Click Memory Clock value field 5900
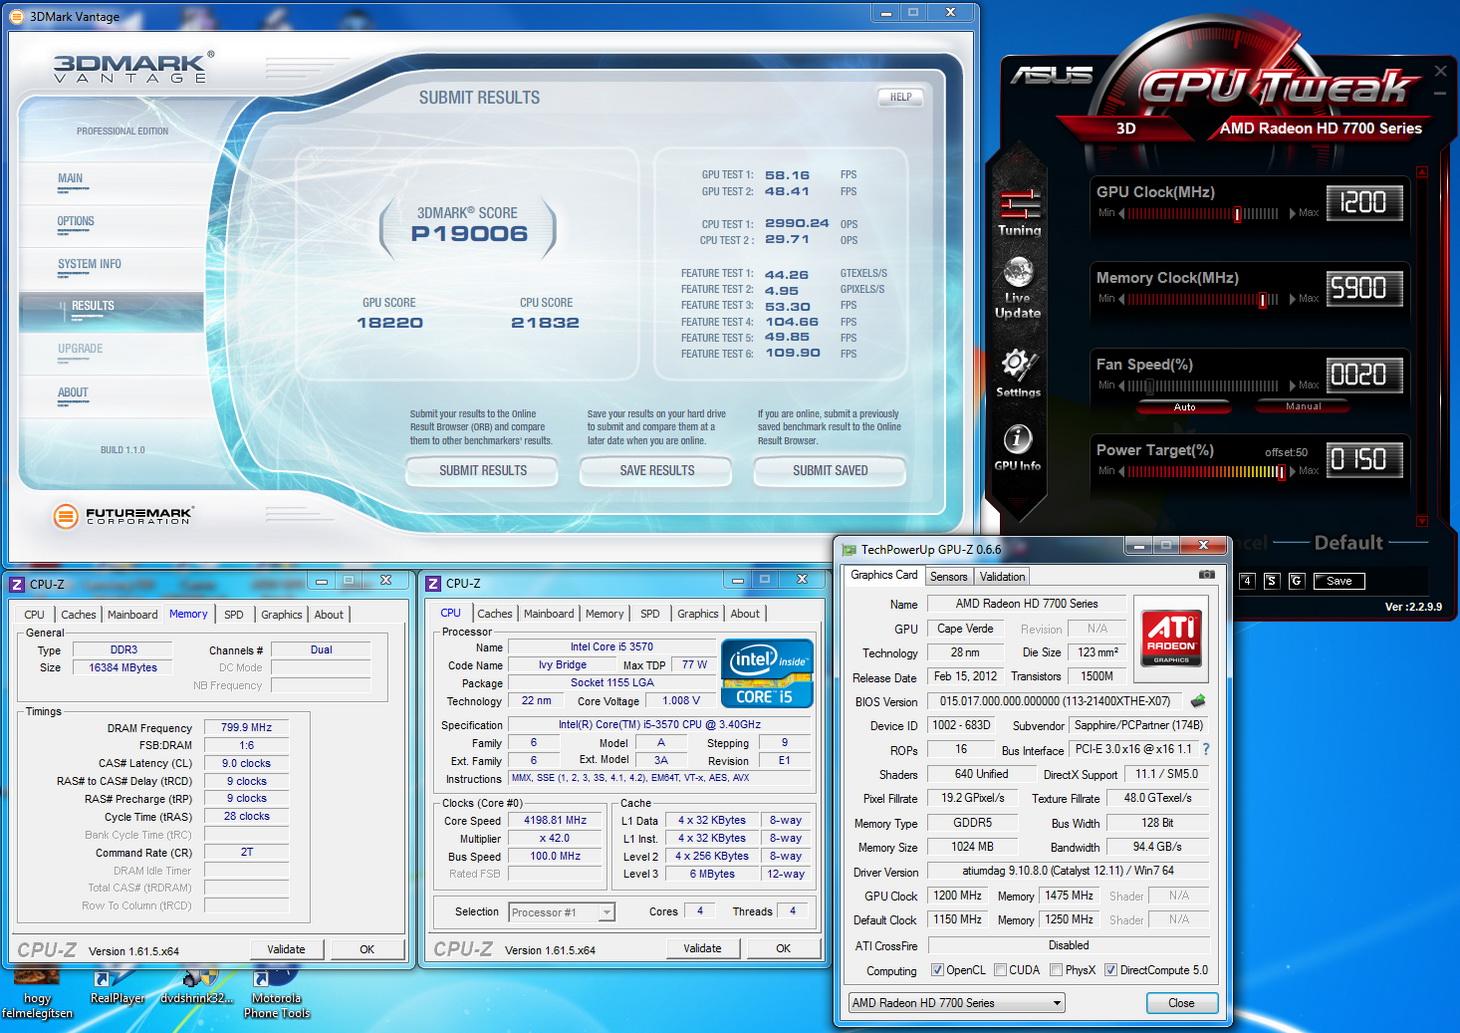 point(1364,289)
